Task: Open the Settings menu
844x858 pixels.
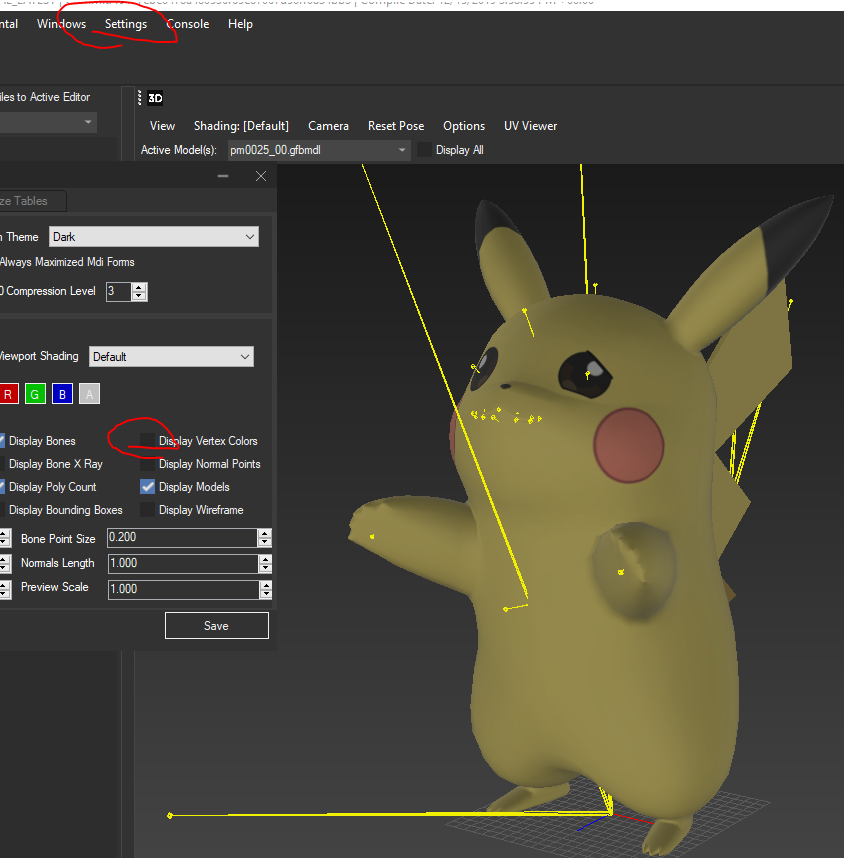Action: point(126,24)
